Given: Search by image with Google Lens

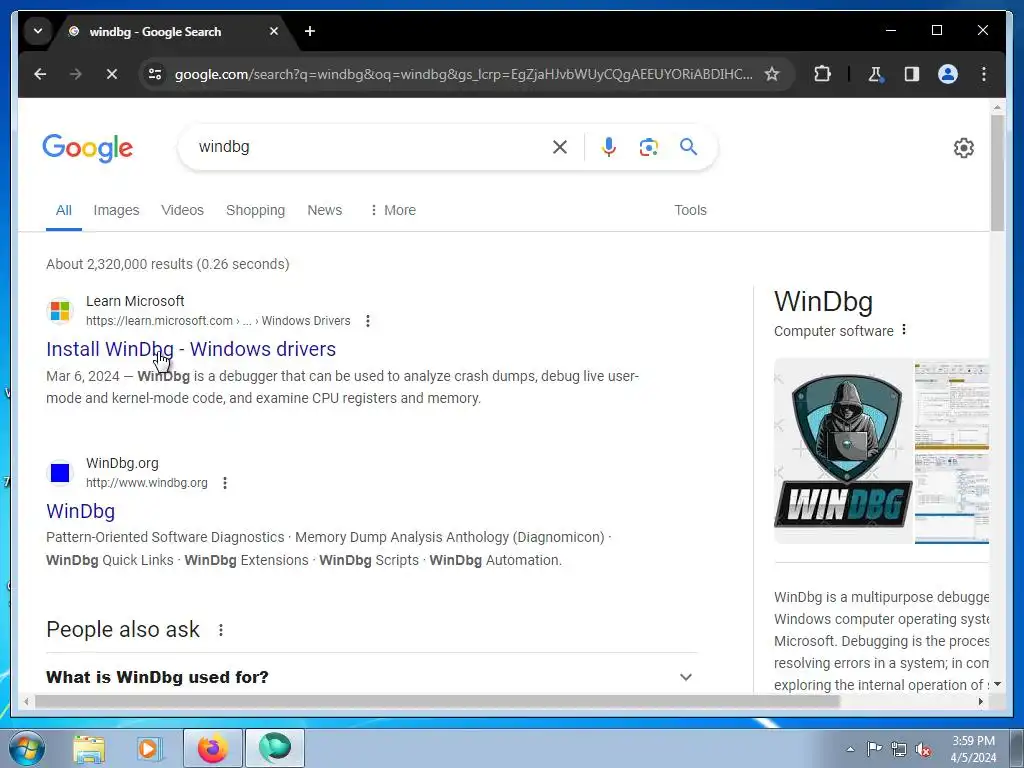Looking at the screenshot, I should tap(648, 147).
